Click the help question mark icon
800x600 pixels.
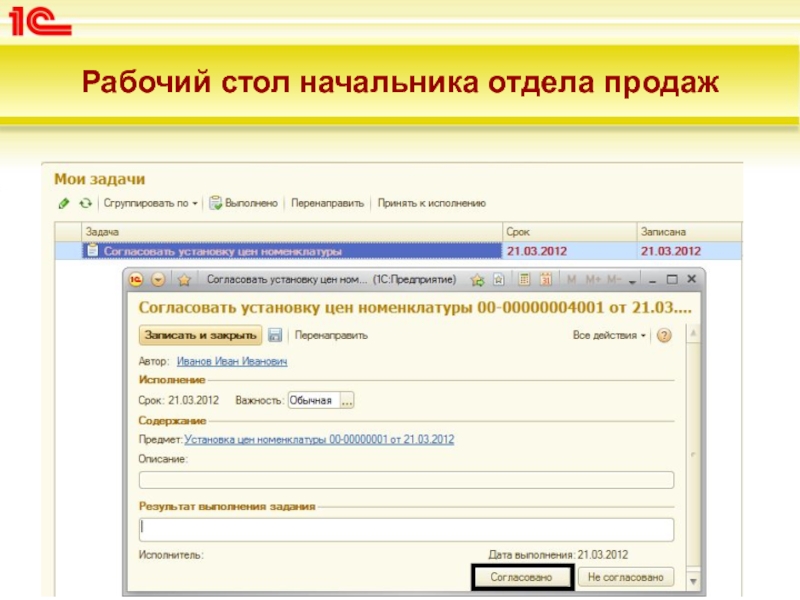click(x=664, y=335)
